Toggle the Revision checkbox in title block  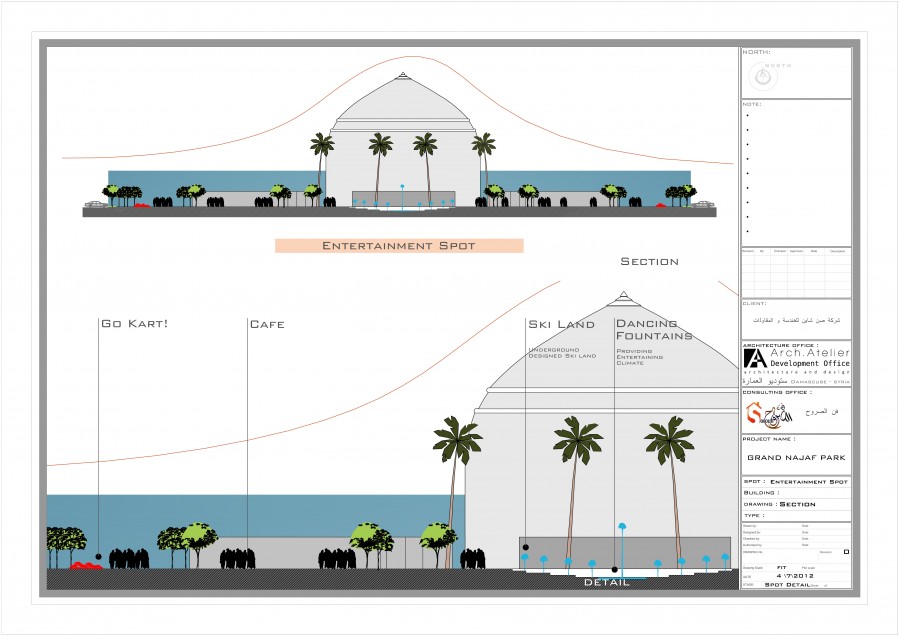click(x=846, y=551)
